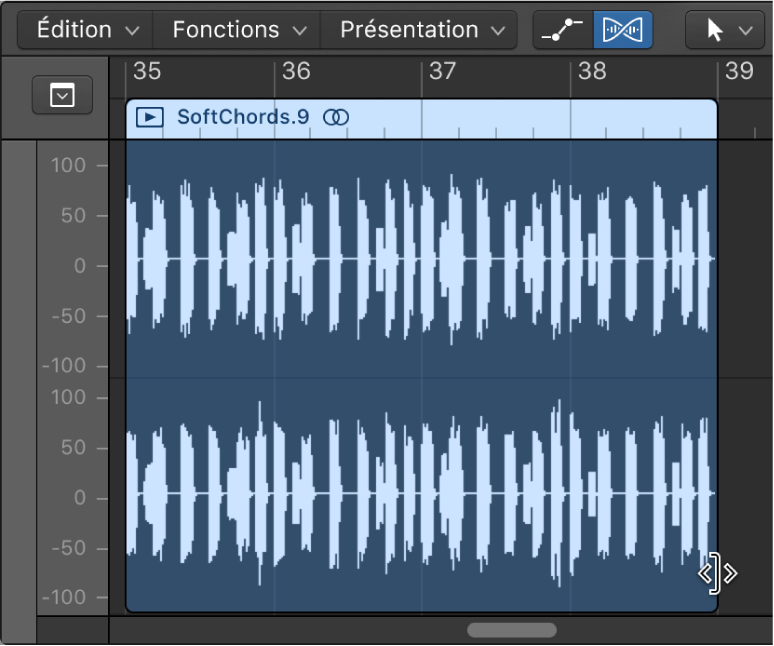Click the lower channel waveform

[x=420, y=493]
